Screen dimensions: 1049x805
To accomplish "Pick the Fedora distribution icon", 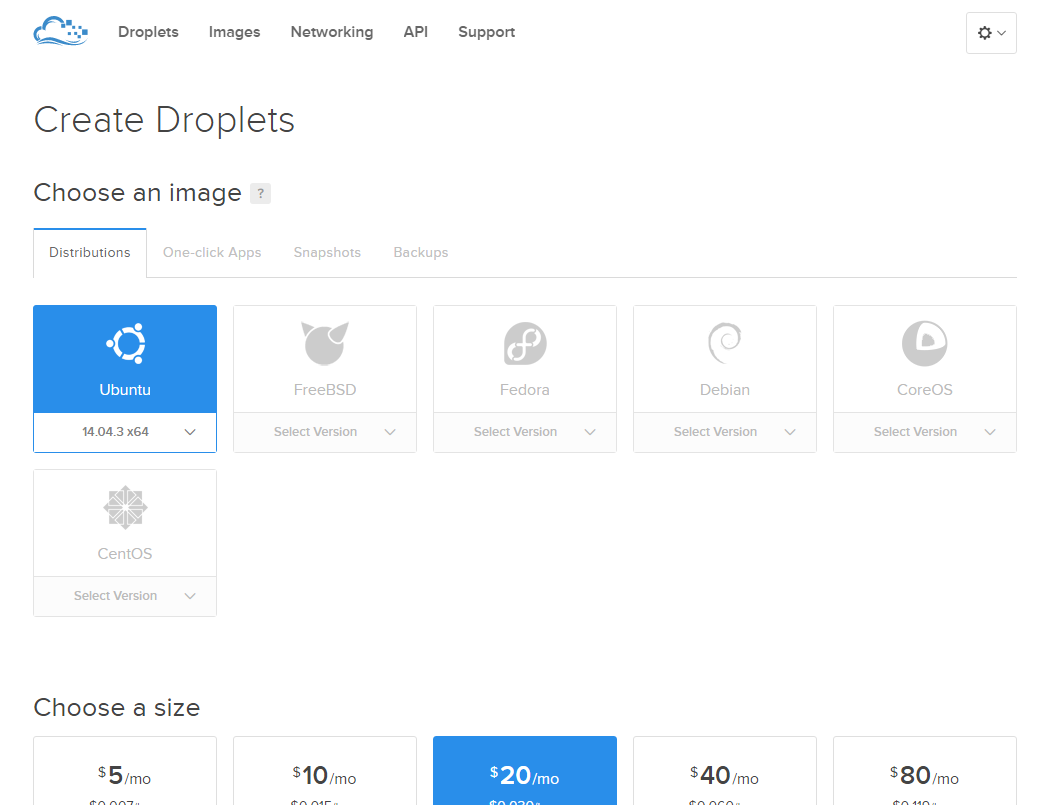I will (525, 344).
